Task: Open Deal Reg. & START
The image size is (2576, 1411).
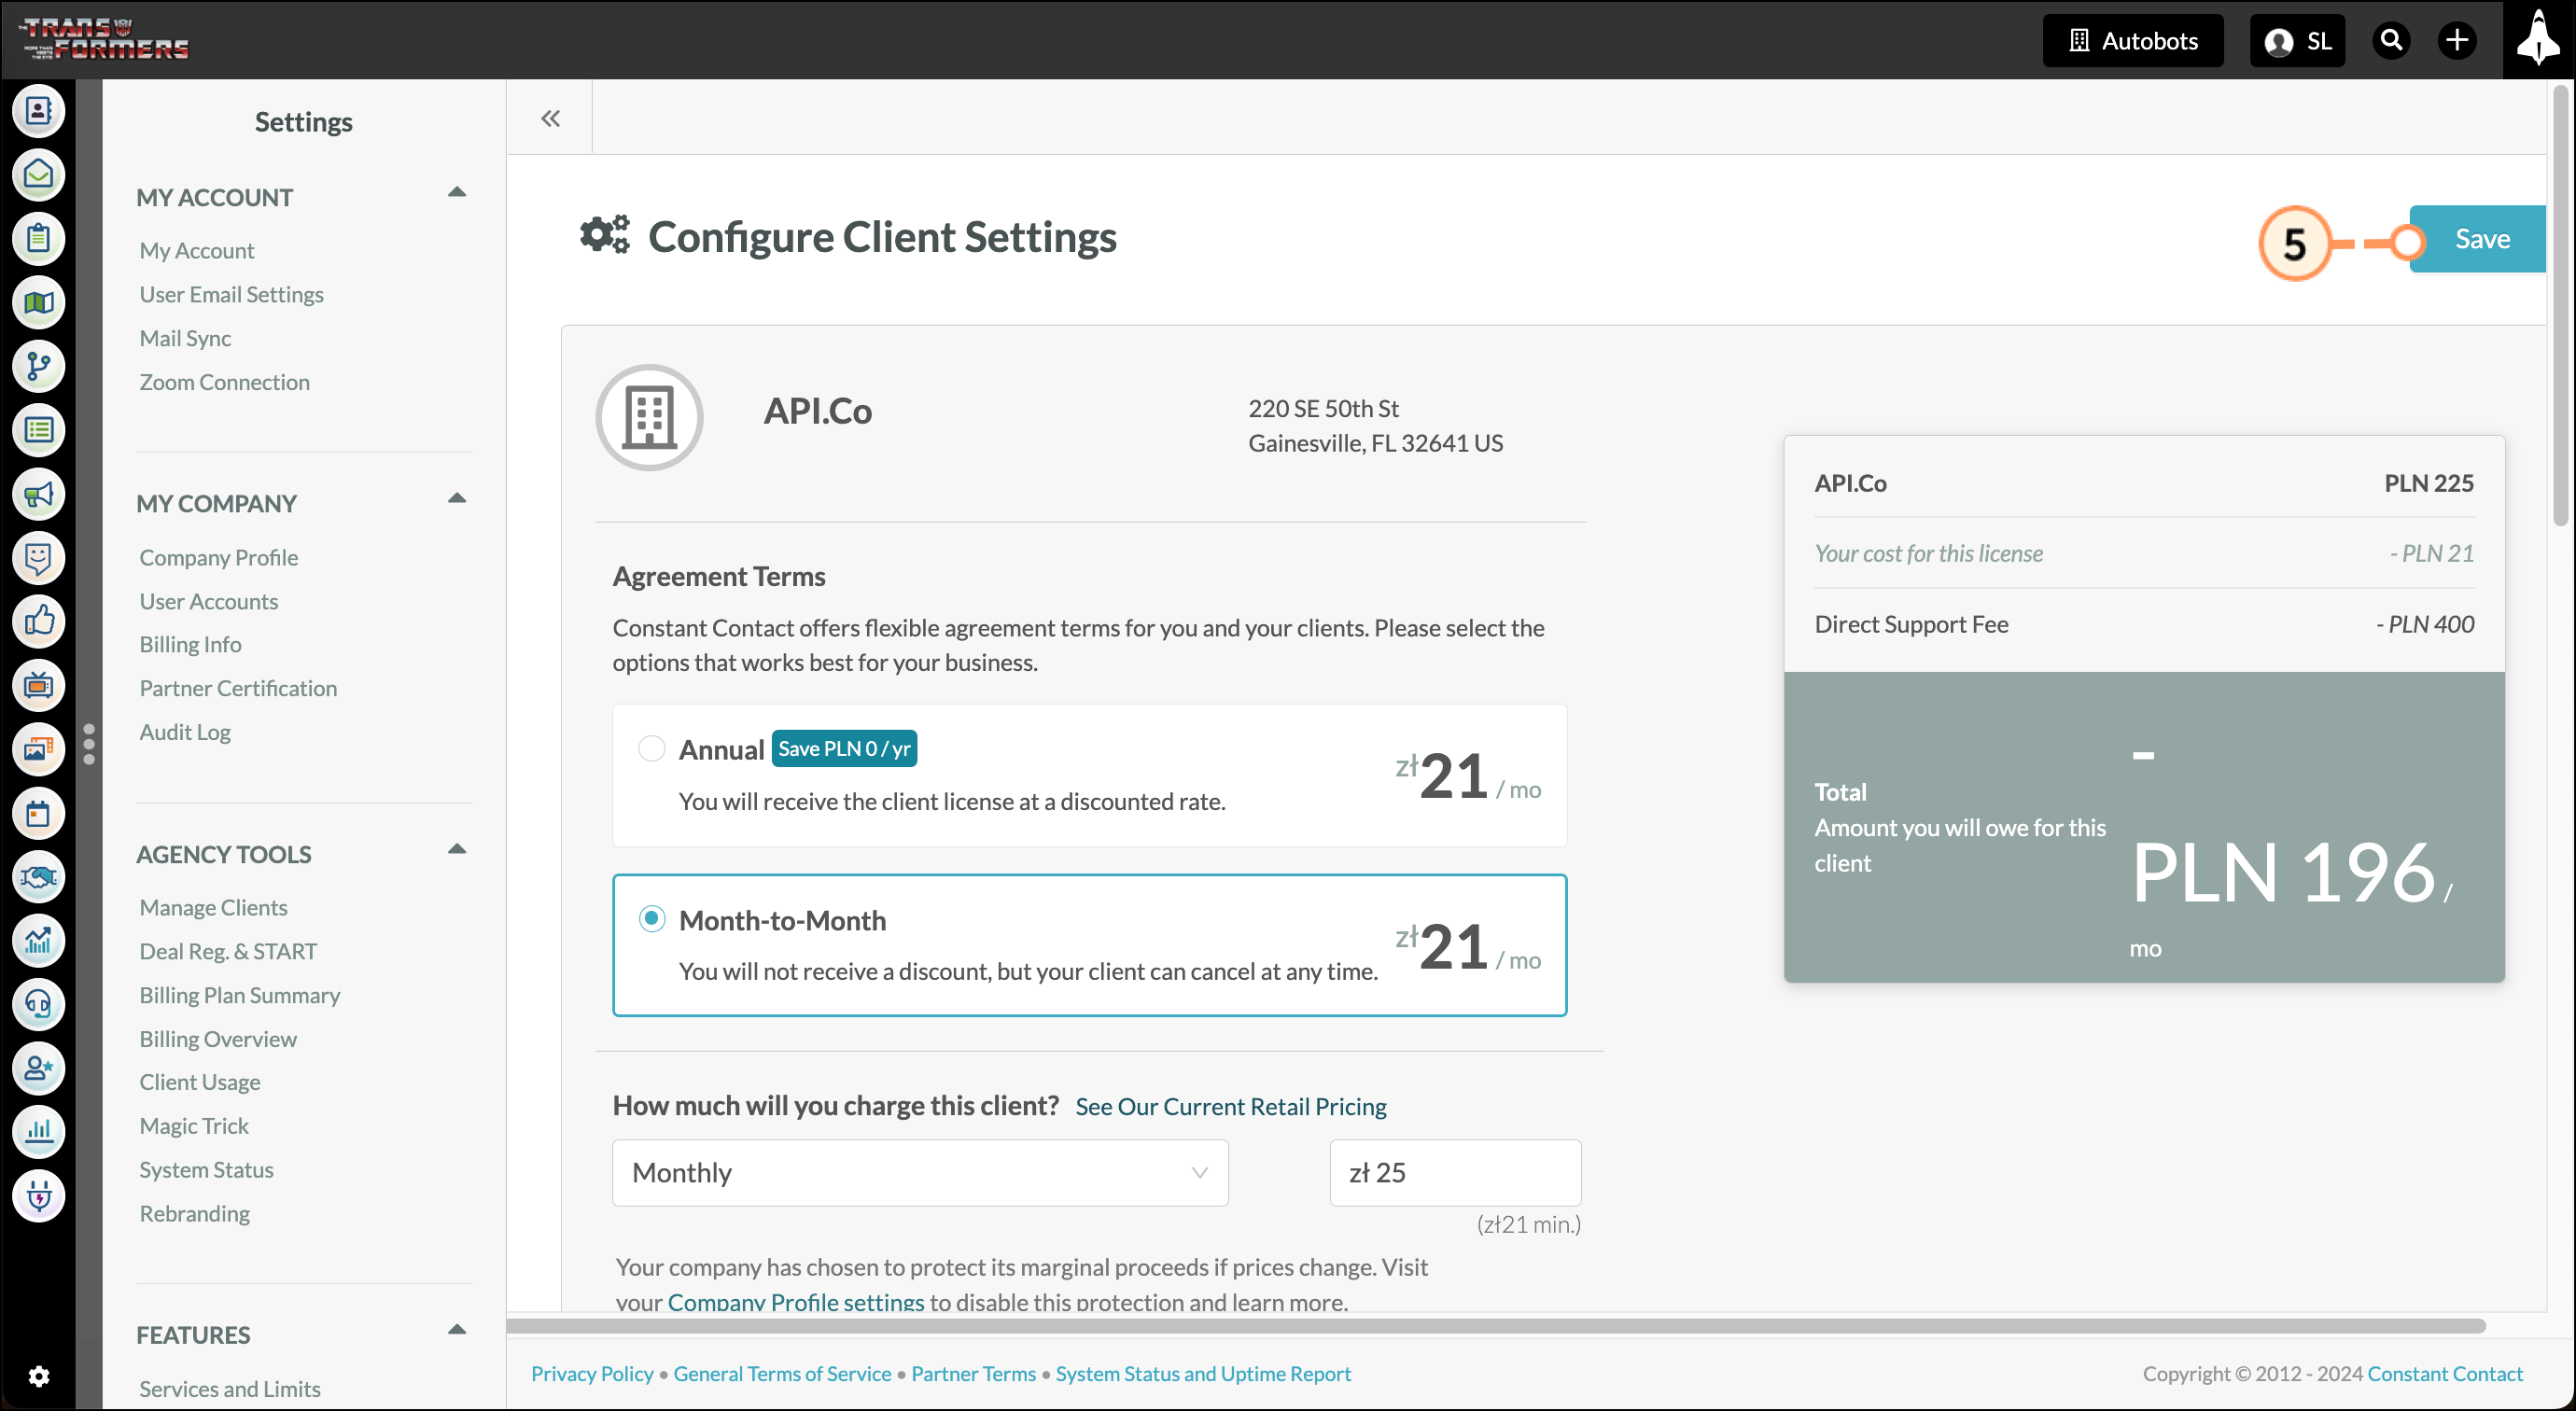Action: [228, 951]
